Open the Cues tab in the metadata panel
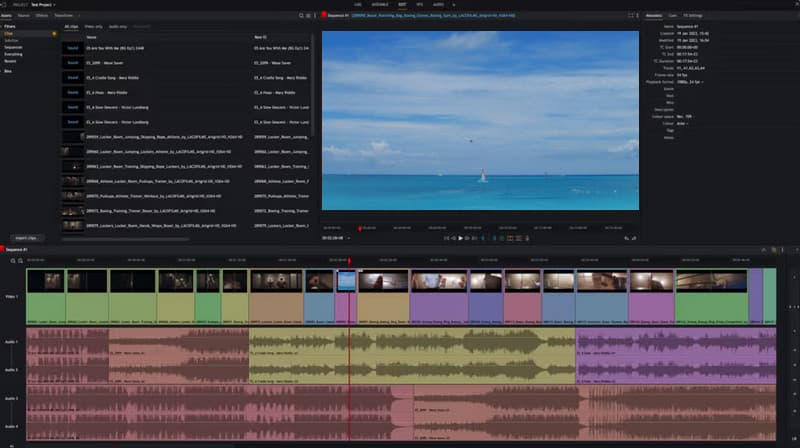Image resolution: width=800 pixels, height=448 pixels. (x=672, y=16)
